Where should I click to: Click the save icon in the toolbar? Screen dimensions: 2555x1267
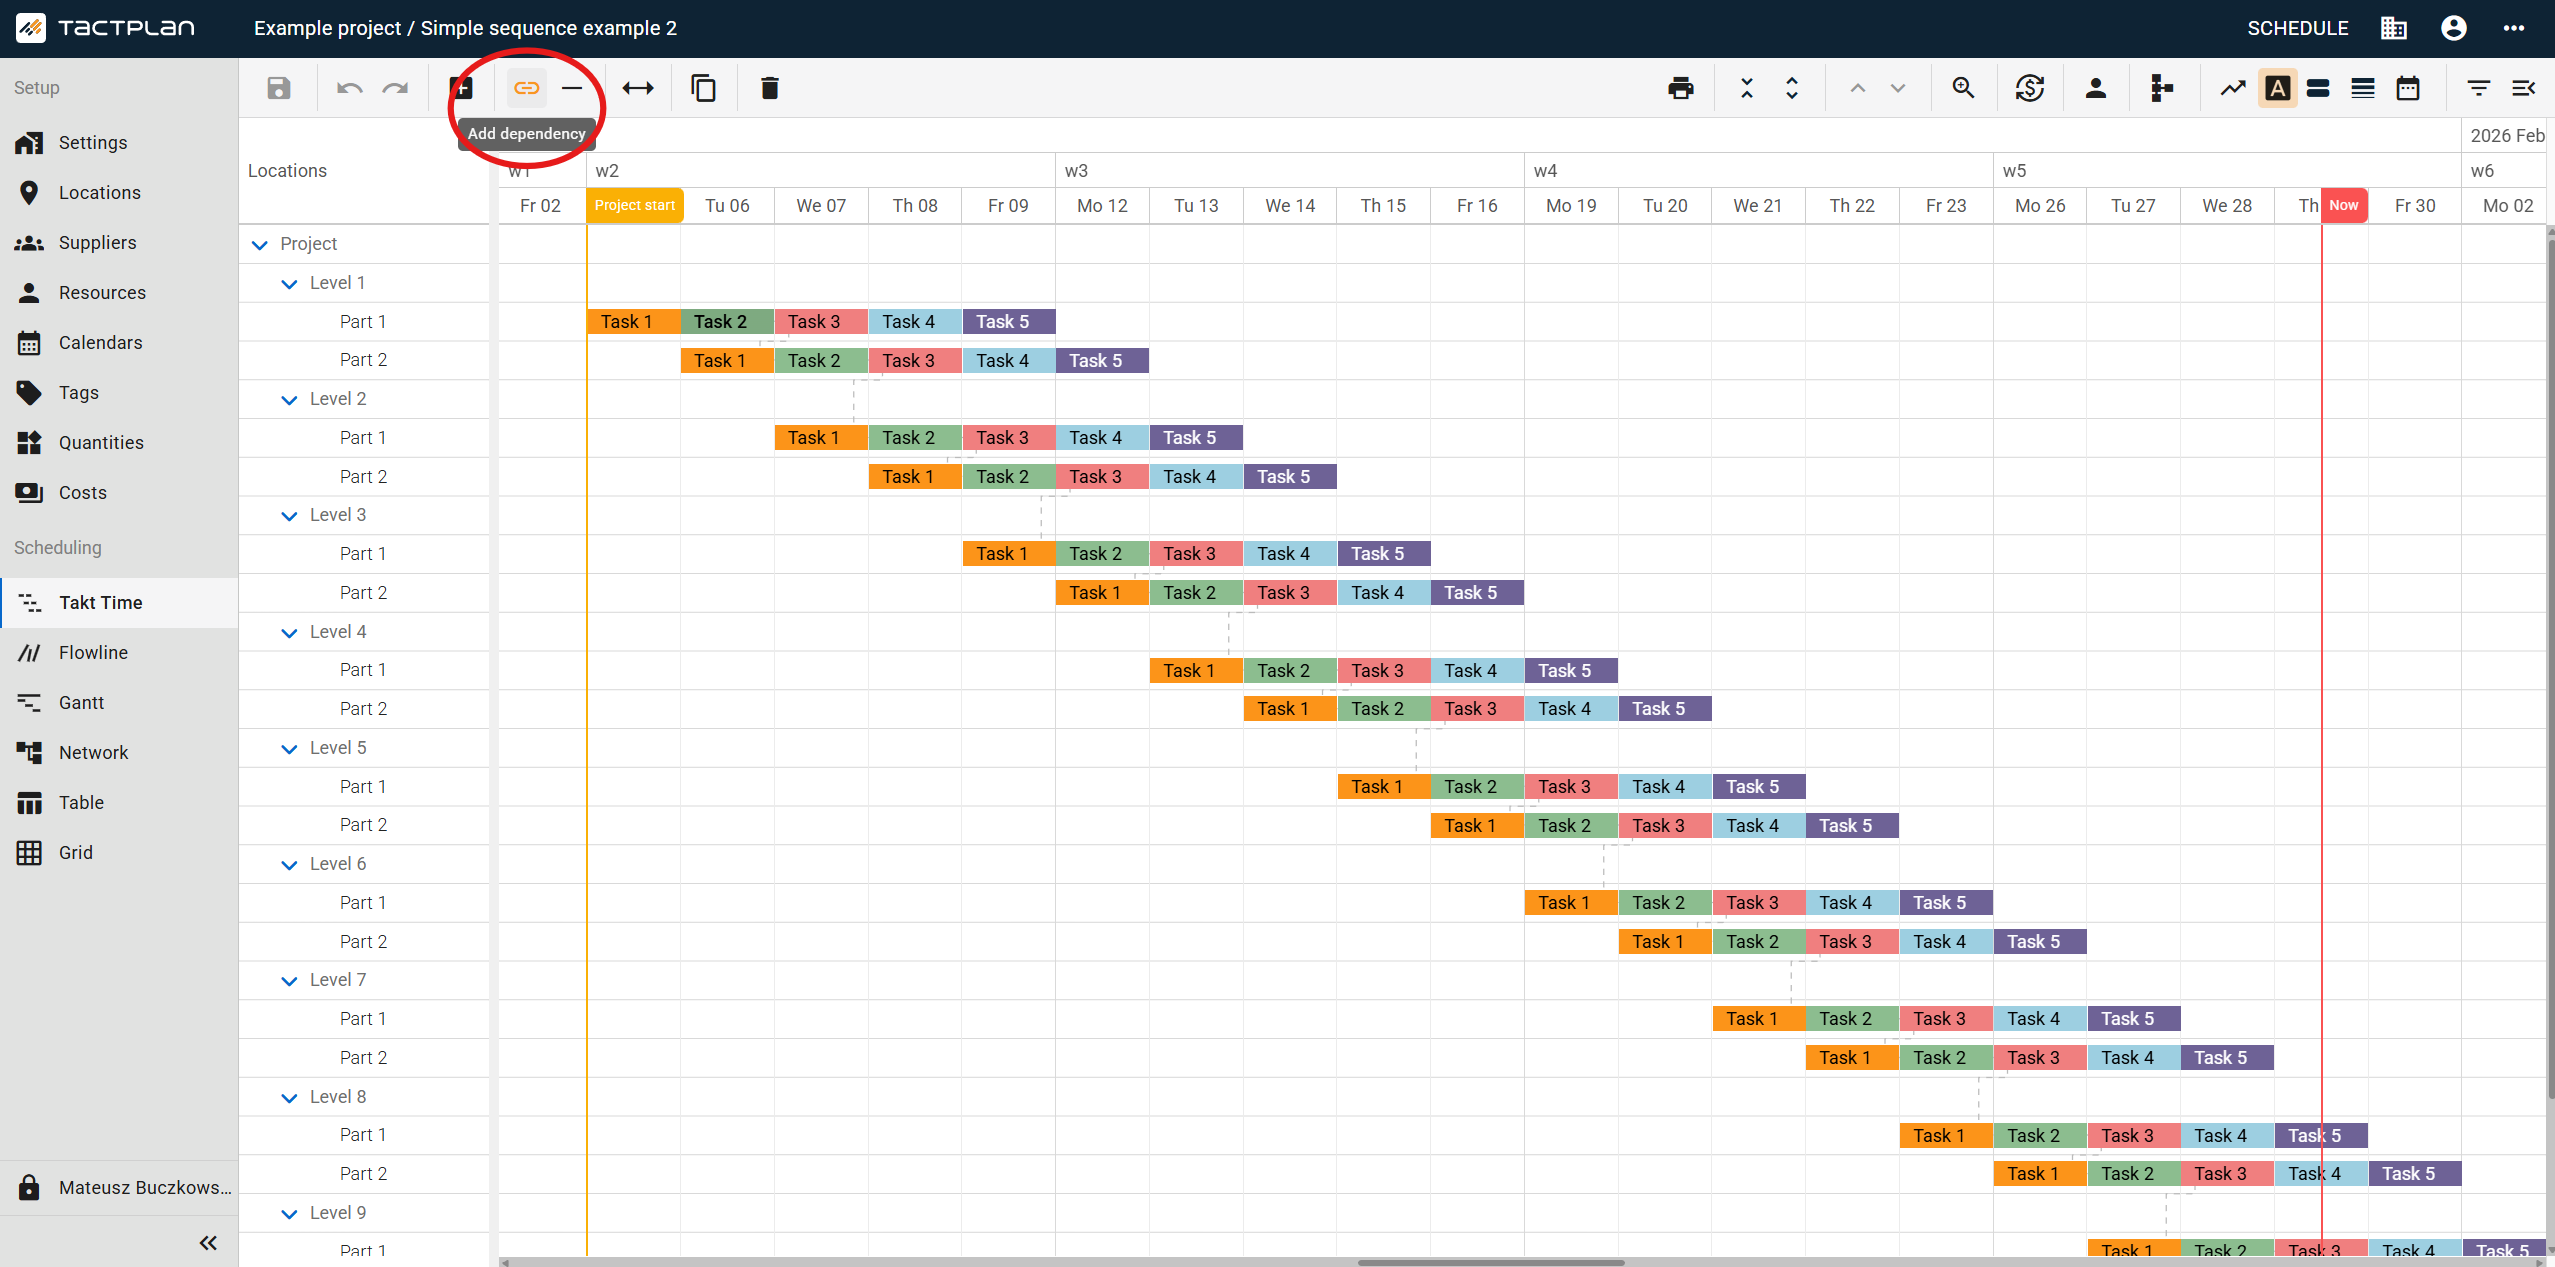pos(279,88)
